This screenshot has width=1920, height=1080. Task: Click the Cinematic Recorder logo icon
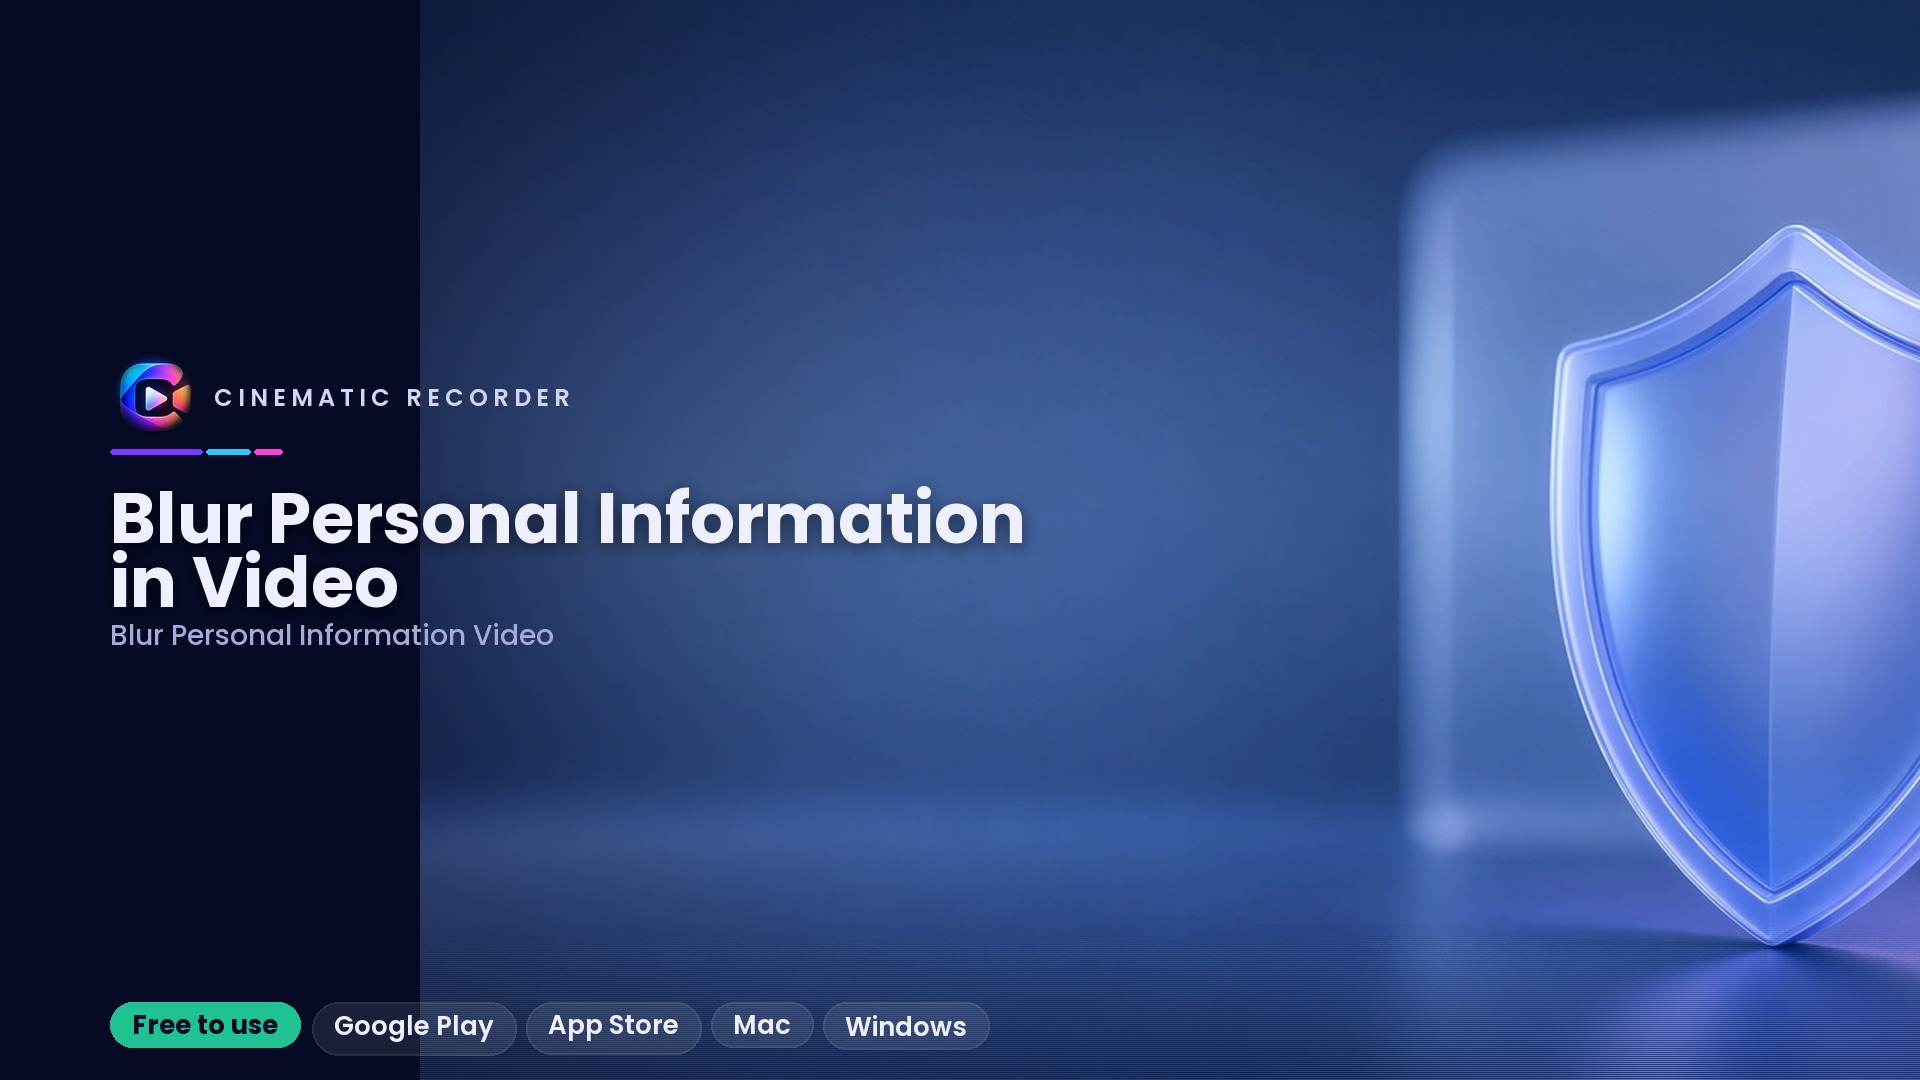click(155, 397)
